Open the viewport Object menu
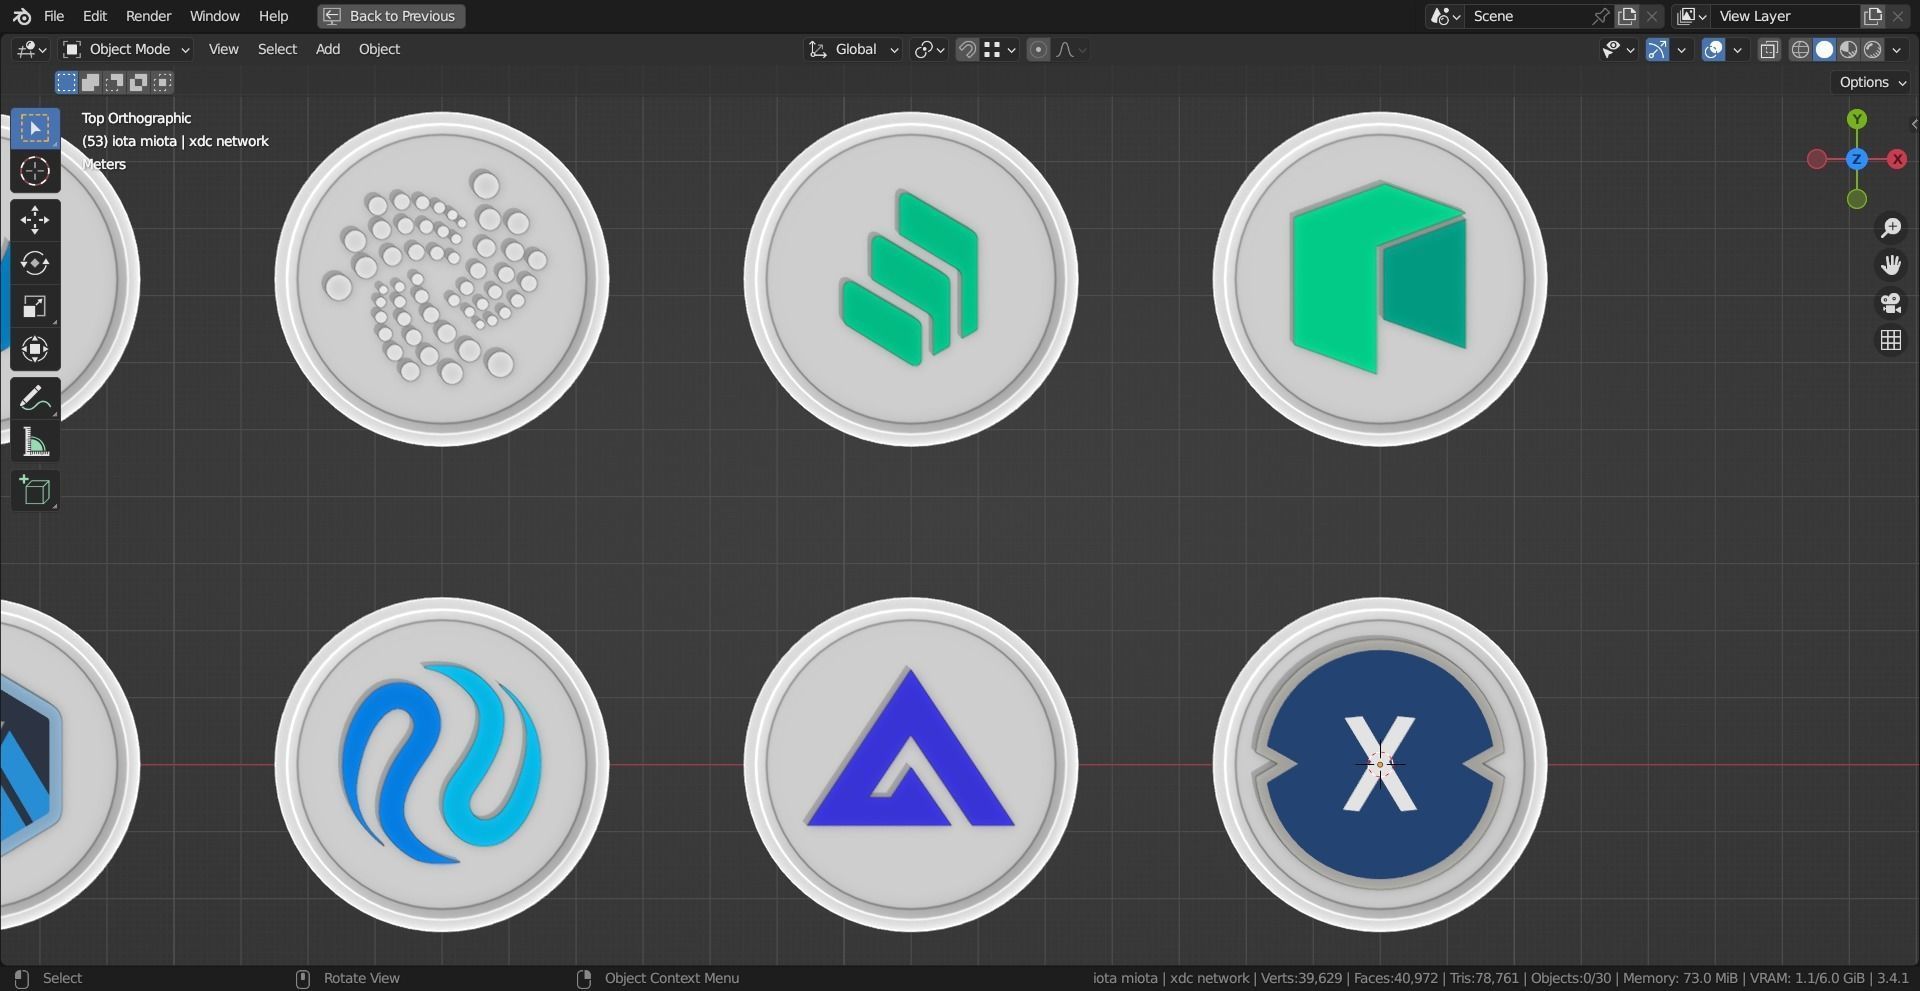 click(379, 49)
